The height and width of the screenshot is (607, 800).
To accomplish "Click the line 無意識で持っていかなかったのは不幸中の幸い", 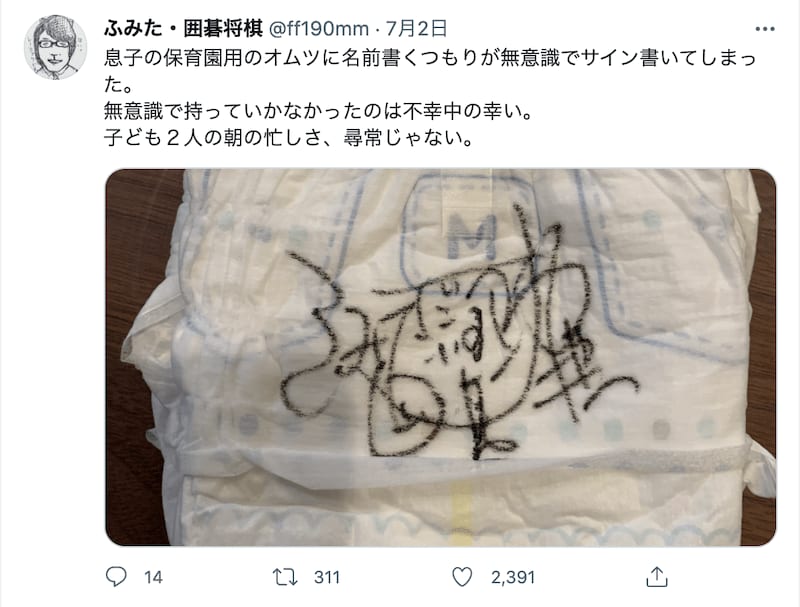I will point(318,111).
